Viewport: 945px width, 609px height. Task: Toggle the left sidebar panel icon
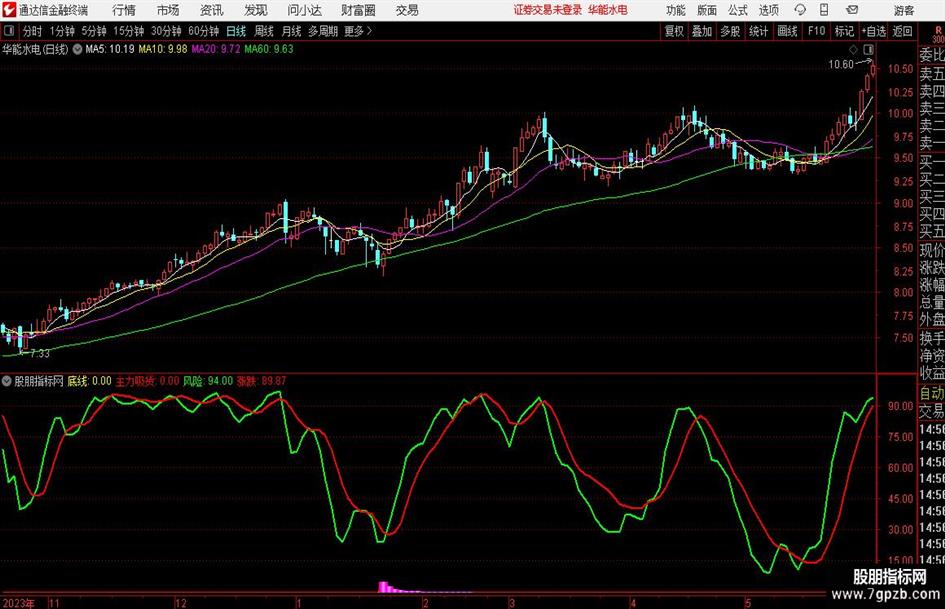(9, 31)
